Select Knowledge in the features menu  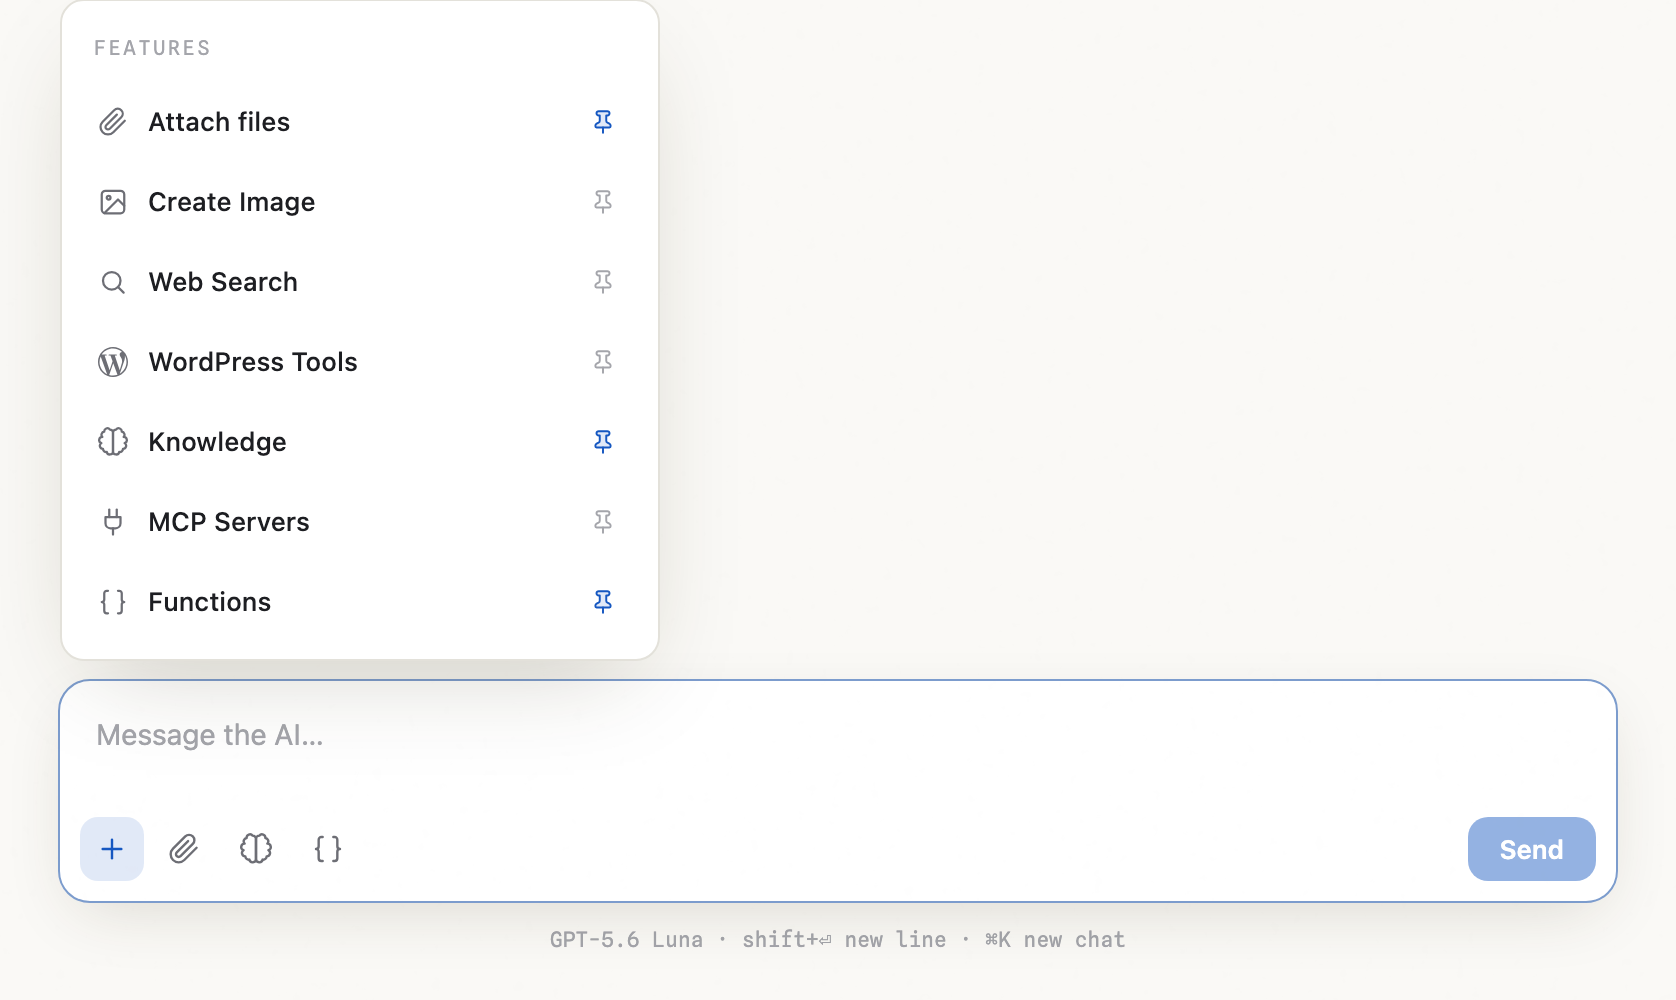360,442
